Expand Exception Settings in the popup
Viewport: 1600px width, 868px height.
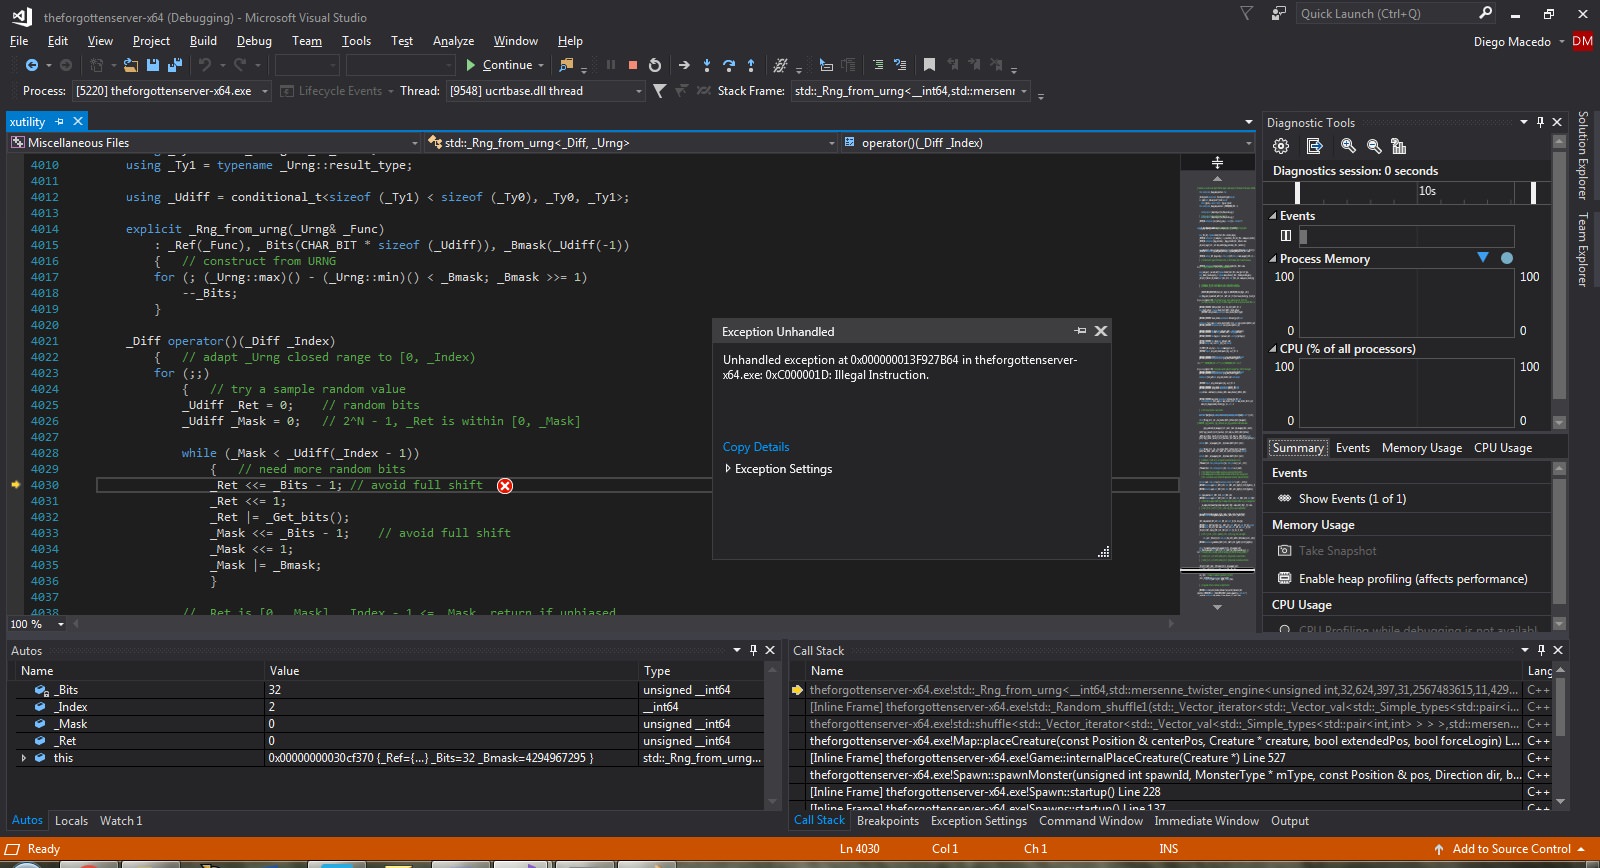coord(728,469)
